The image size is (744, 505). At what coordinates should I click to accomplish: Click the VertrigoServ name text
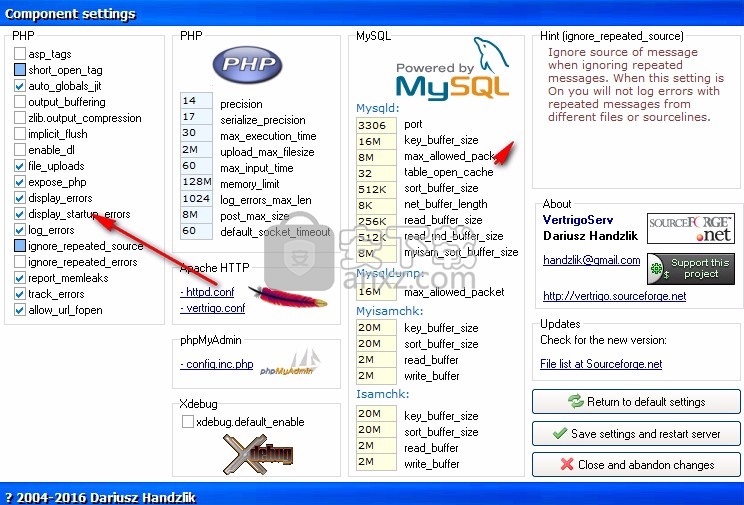click(x=578, y=220)
